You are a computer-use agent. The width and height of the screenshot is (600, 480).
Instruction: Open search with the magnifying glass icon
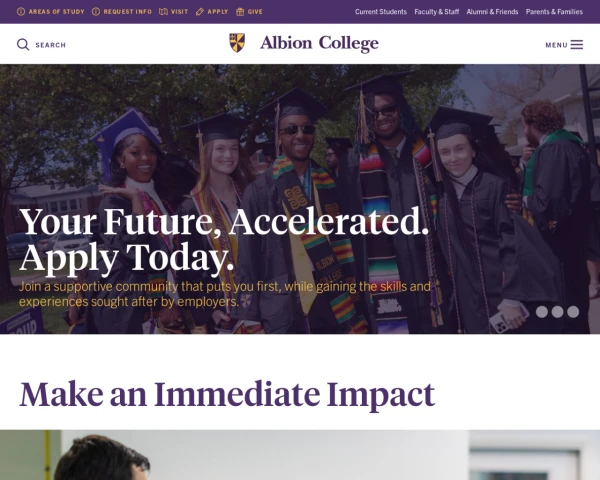(x=23, y=45)
